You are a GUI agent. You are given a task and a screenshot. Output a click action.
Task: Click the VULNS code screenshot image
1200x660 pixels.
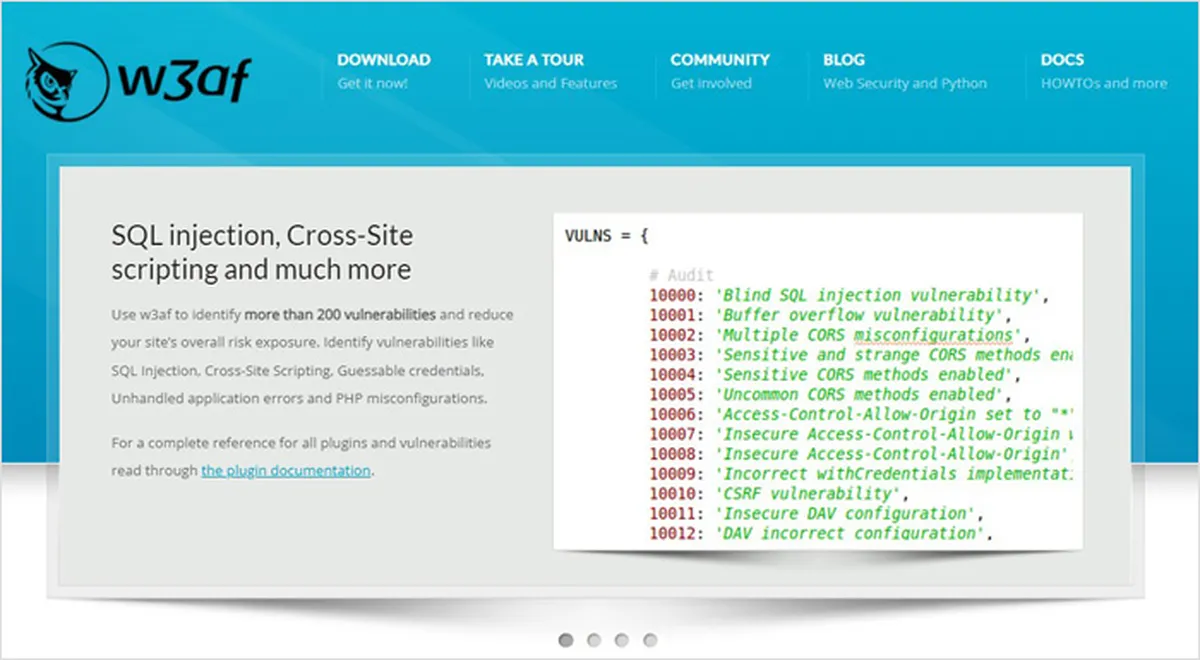pyautogui.click(x=818, y=381)
